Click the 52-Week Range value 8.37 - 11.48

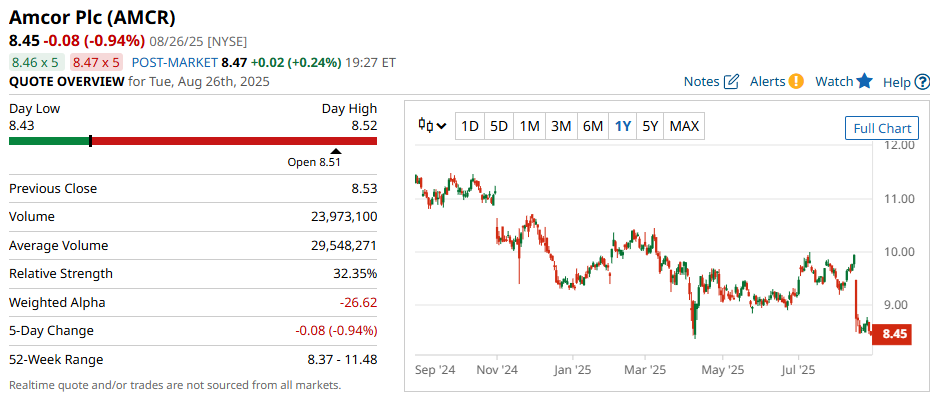340,359
